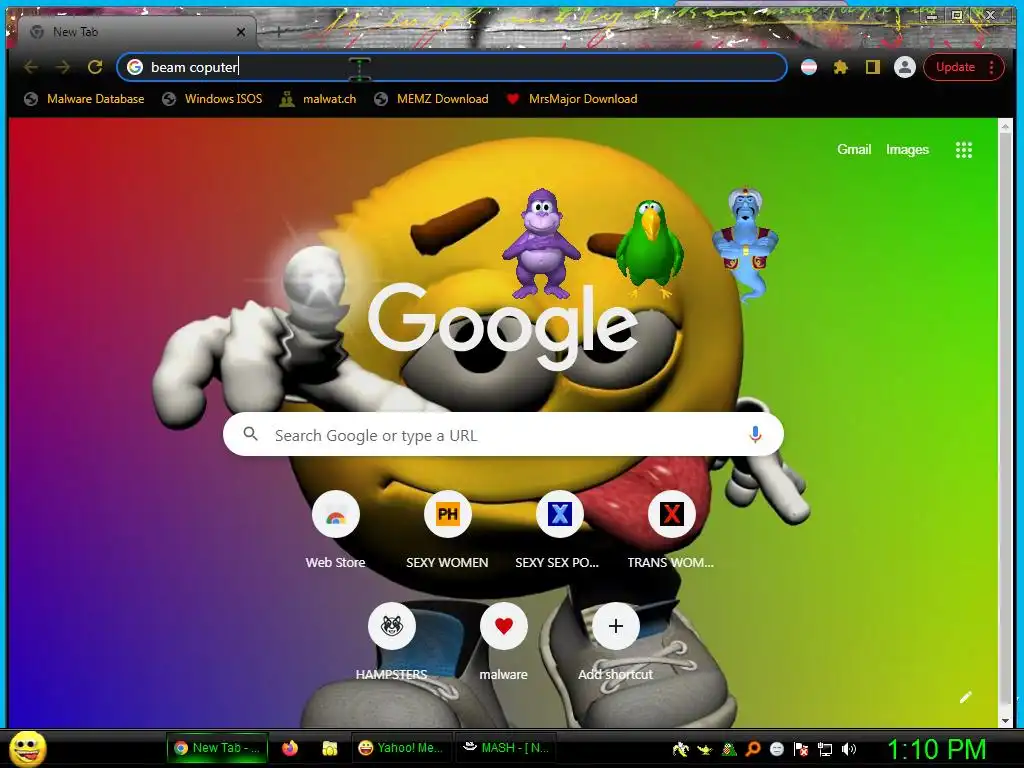This screenshot has height=768, width=1024.
Task: Click the browser back arrow
Action: 31,67
